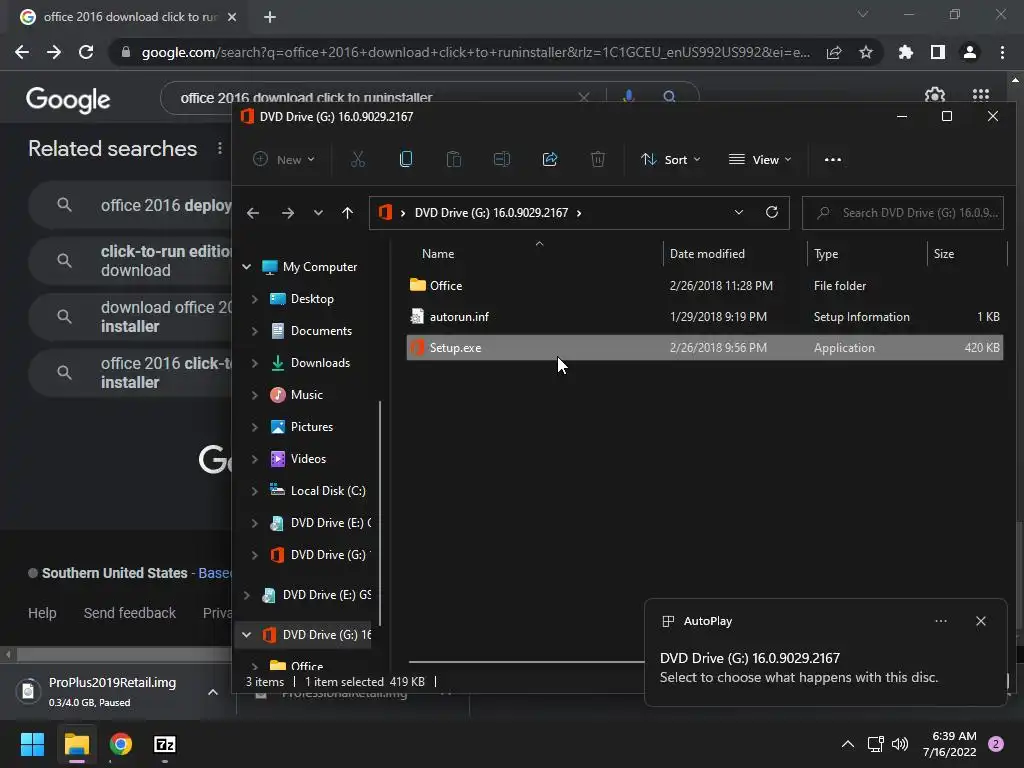This screenshot has width=1024, height=768.
Task: Expand the Local Disk (C:) tree node
Action: point(254,491)
